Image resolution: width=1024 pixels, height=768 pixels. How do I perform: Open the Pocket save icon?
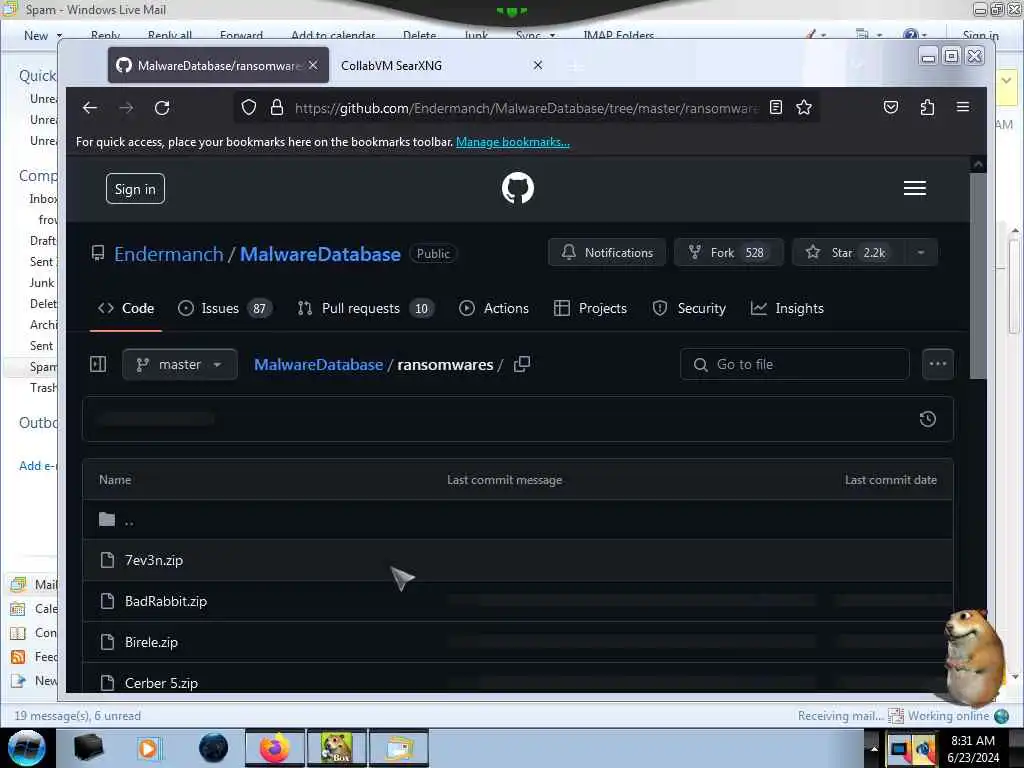(891, 107)
